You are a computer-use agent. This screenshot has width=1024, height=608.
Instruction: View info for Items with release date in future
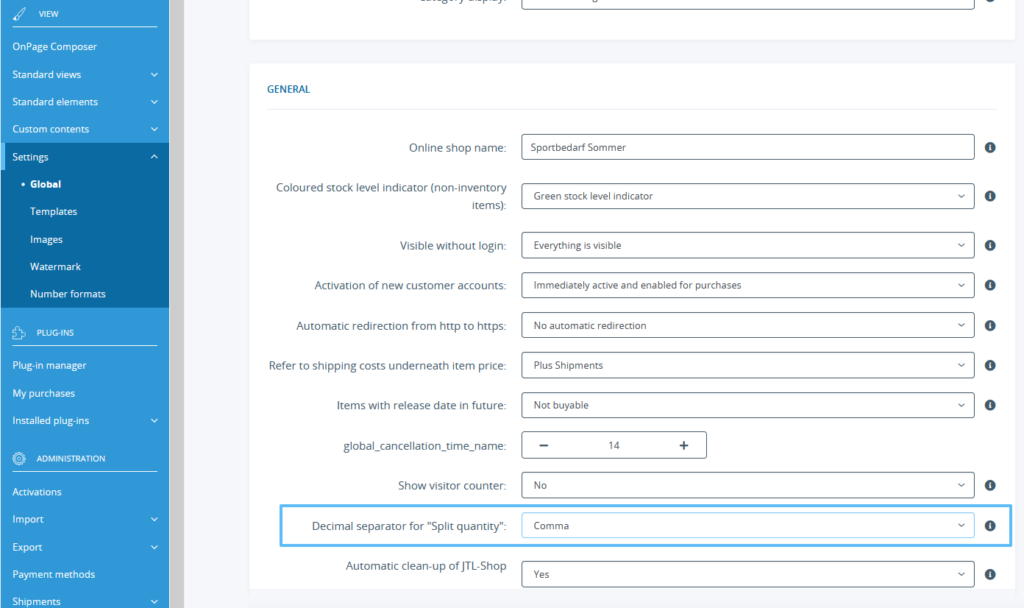point(990,405)
